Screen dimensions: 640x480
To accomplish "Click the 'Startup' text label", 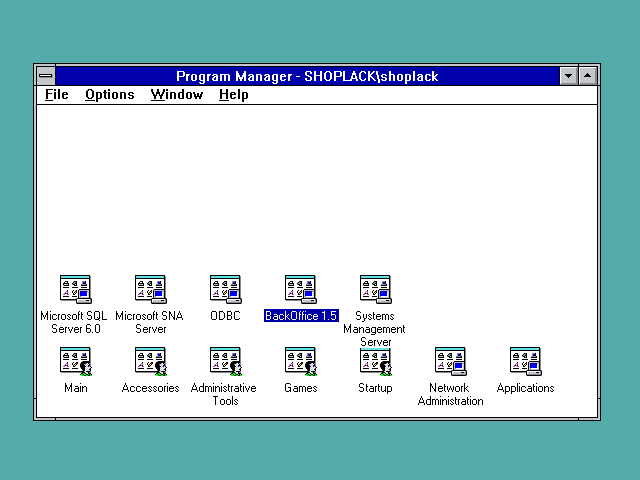I will click(x=376, y=388).
